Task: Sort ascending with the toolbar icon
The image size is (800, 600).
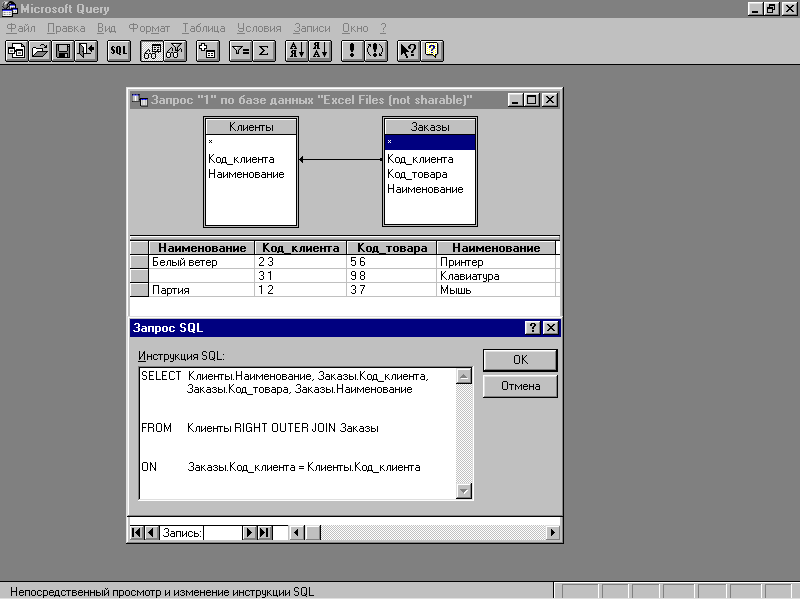Action: coord(296,51)
